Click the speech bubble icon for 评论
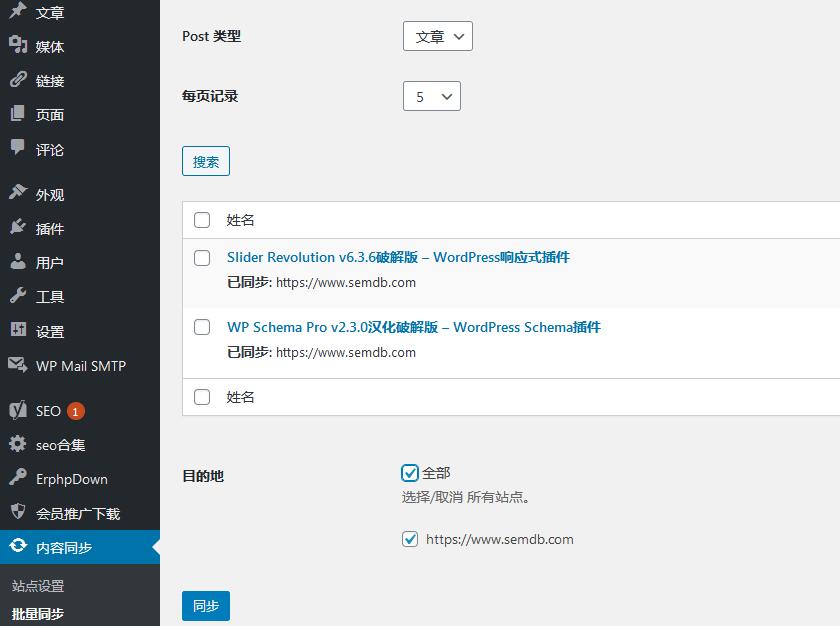This screenshot has width=840, height=626. pos(18,148)
